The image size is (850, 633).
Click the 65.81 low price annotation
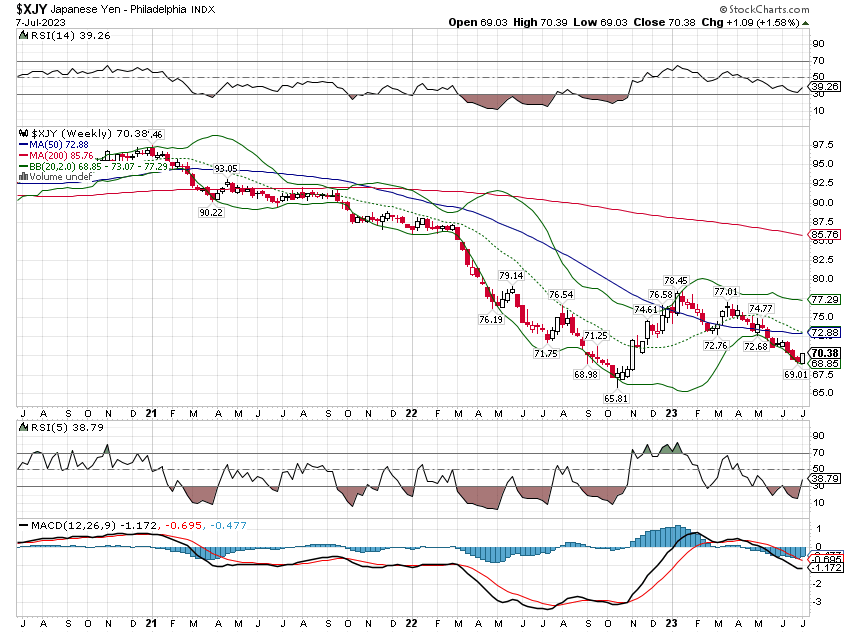[x=616, y=398]
